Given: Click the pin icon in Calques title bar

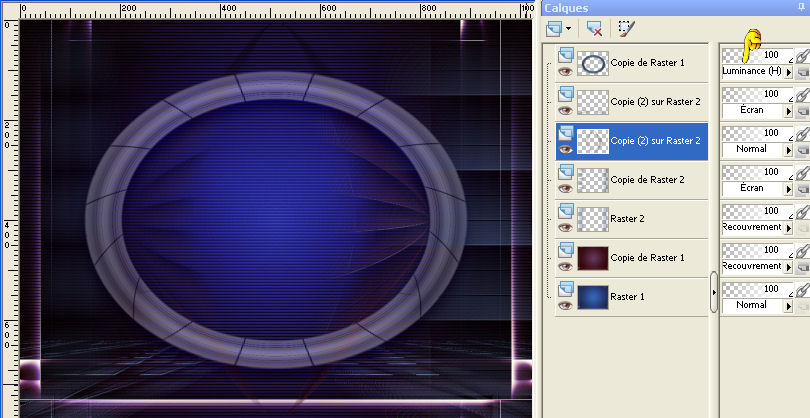Looking at the screenshot, I should [801, 7].
